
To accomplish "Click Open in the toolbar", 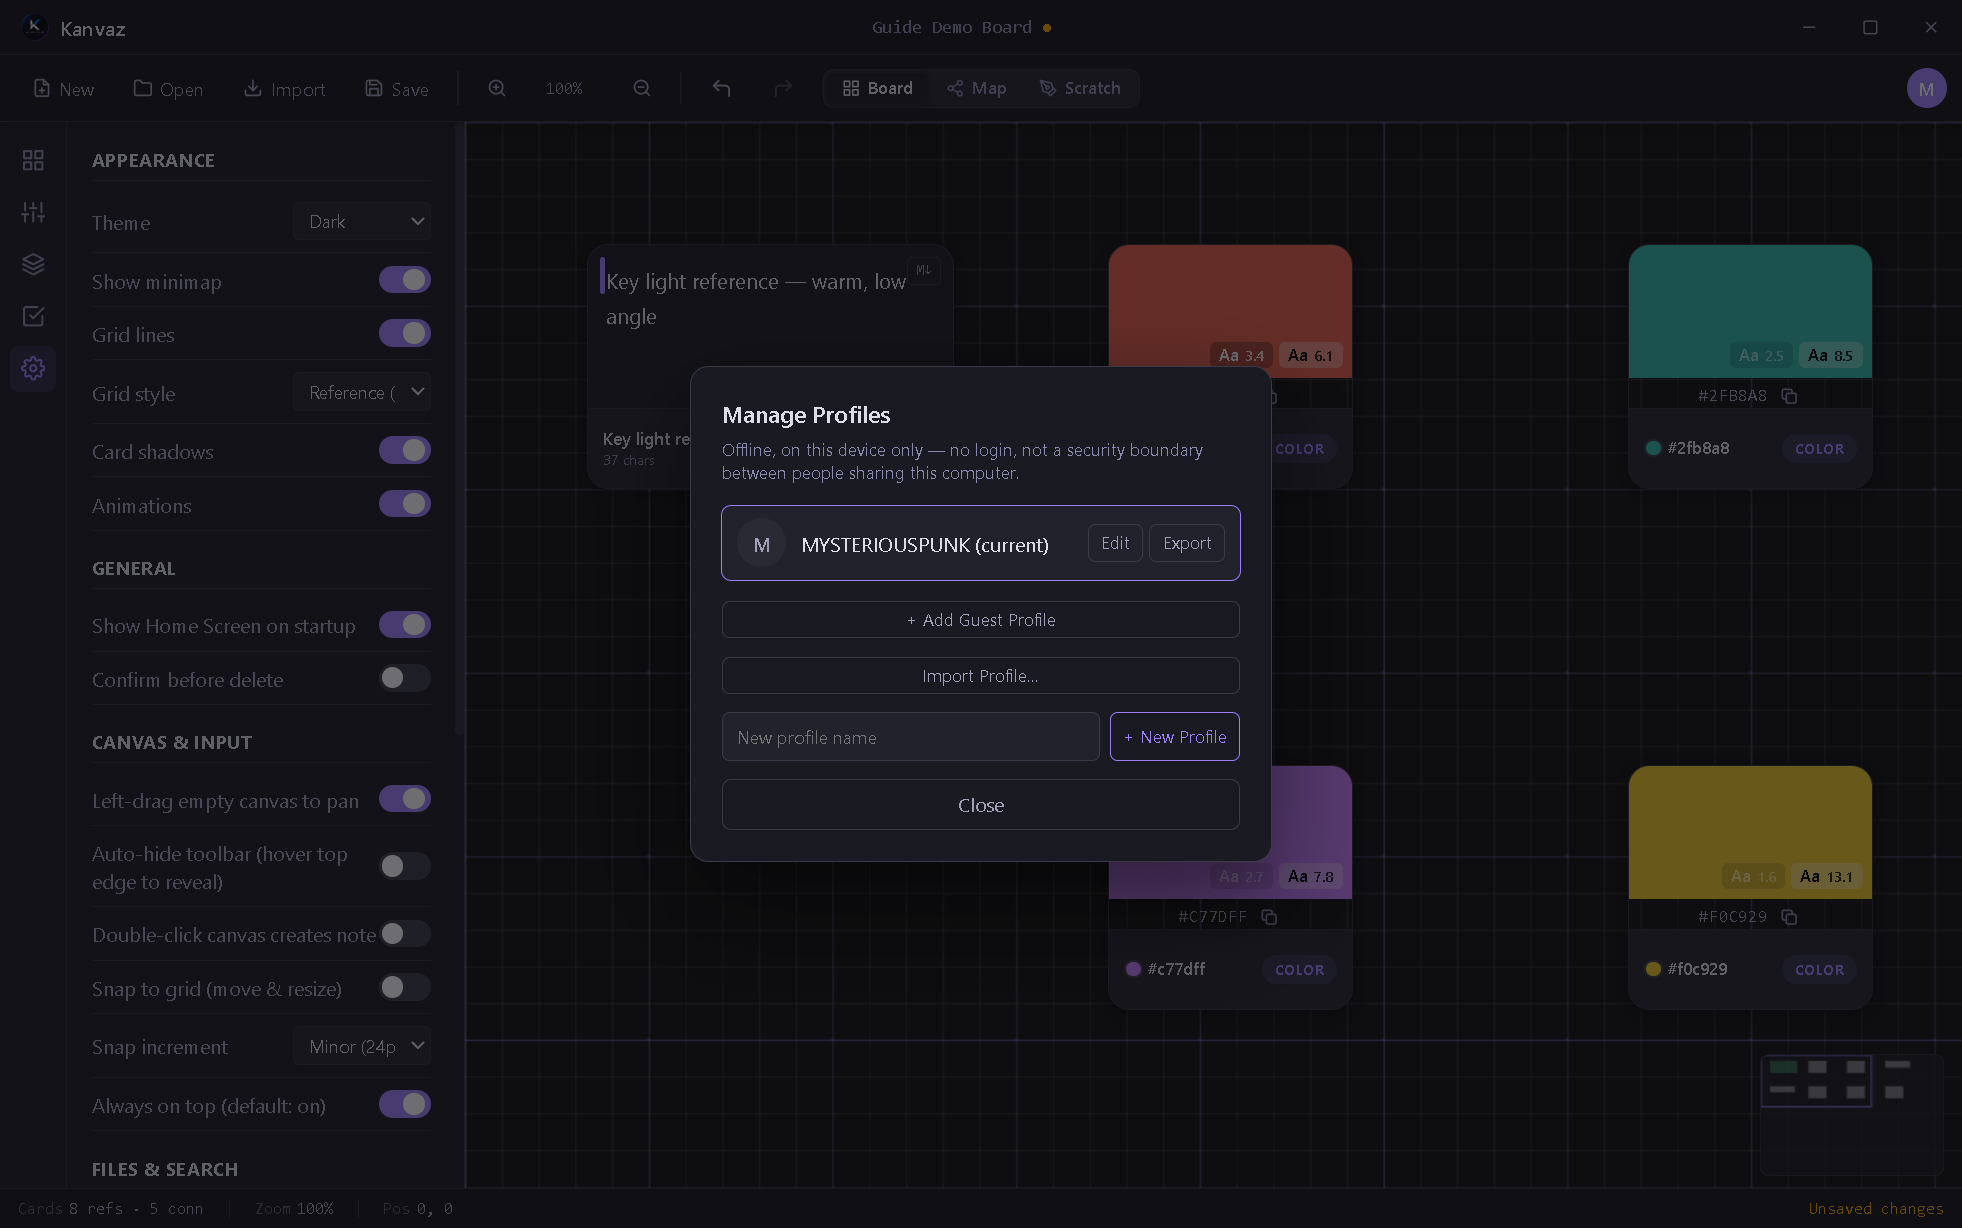I will (168, 89).
